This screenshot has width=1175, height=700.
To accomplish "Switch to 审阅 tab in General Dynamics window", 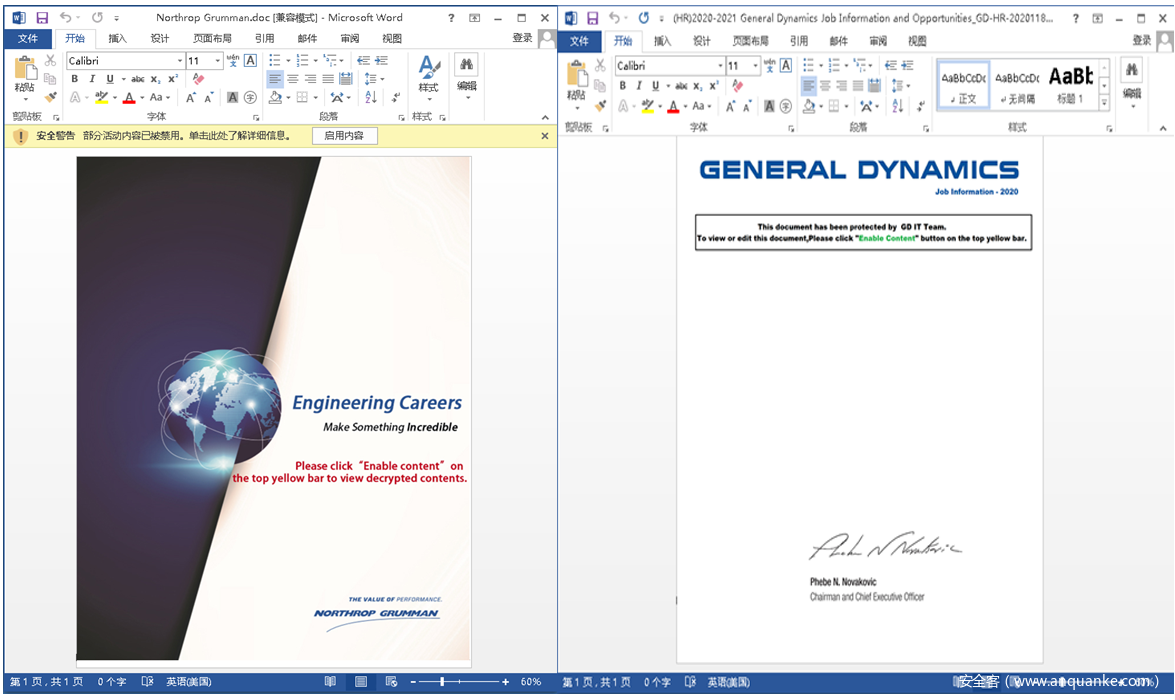I will coord(878,41).
